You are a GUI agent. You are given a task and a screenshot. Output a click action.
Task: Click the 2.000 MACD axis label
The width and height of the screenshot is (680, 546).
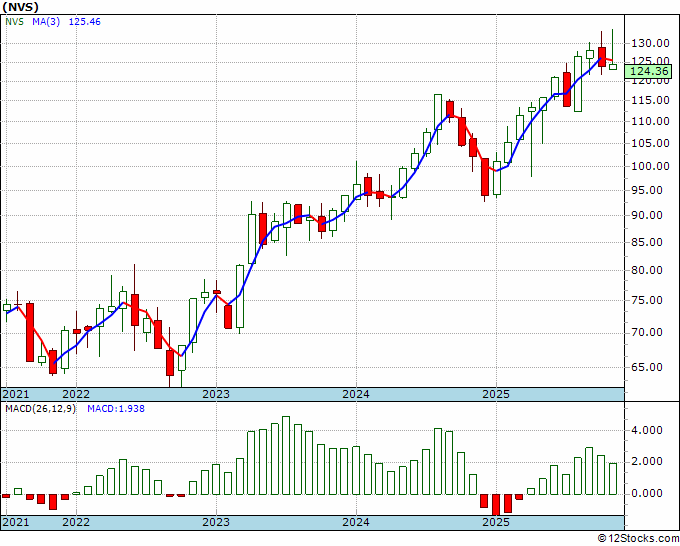[647, 461]
